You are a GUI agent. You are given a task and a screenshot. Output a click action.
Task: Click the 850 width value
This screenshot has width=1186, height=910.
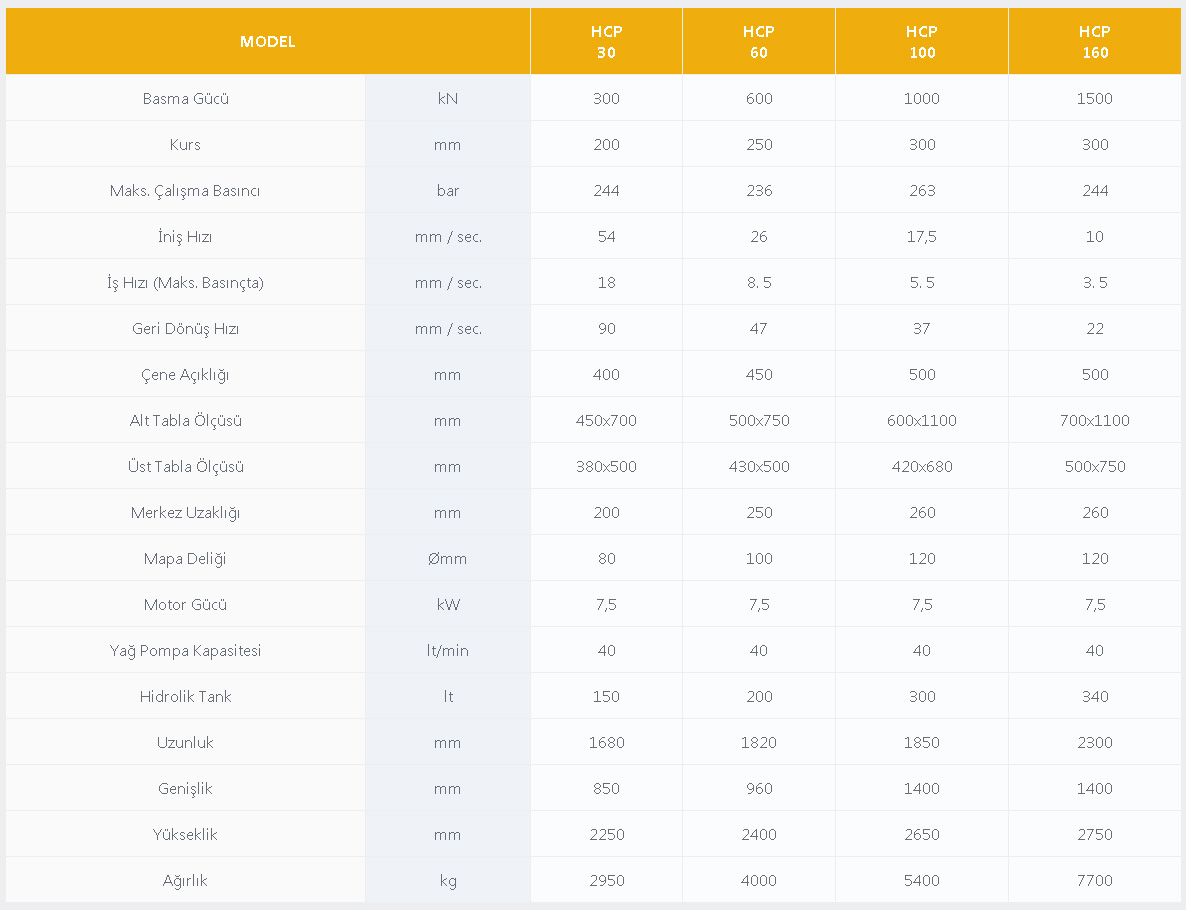(607, 789)
